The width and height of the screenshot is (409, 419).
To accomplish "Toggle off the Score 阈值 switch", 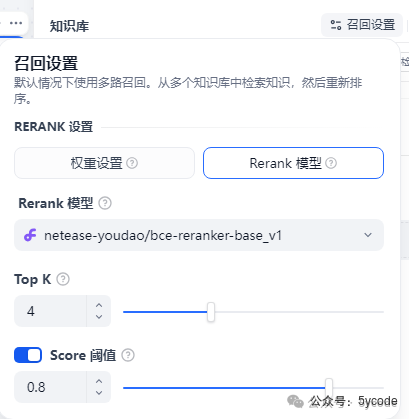I will (28, 355).
